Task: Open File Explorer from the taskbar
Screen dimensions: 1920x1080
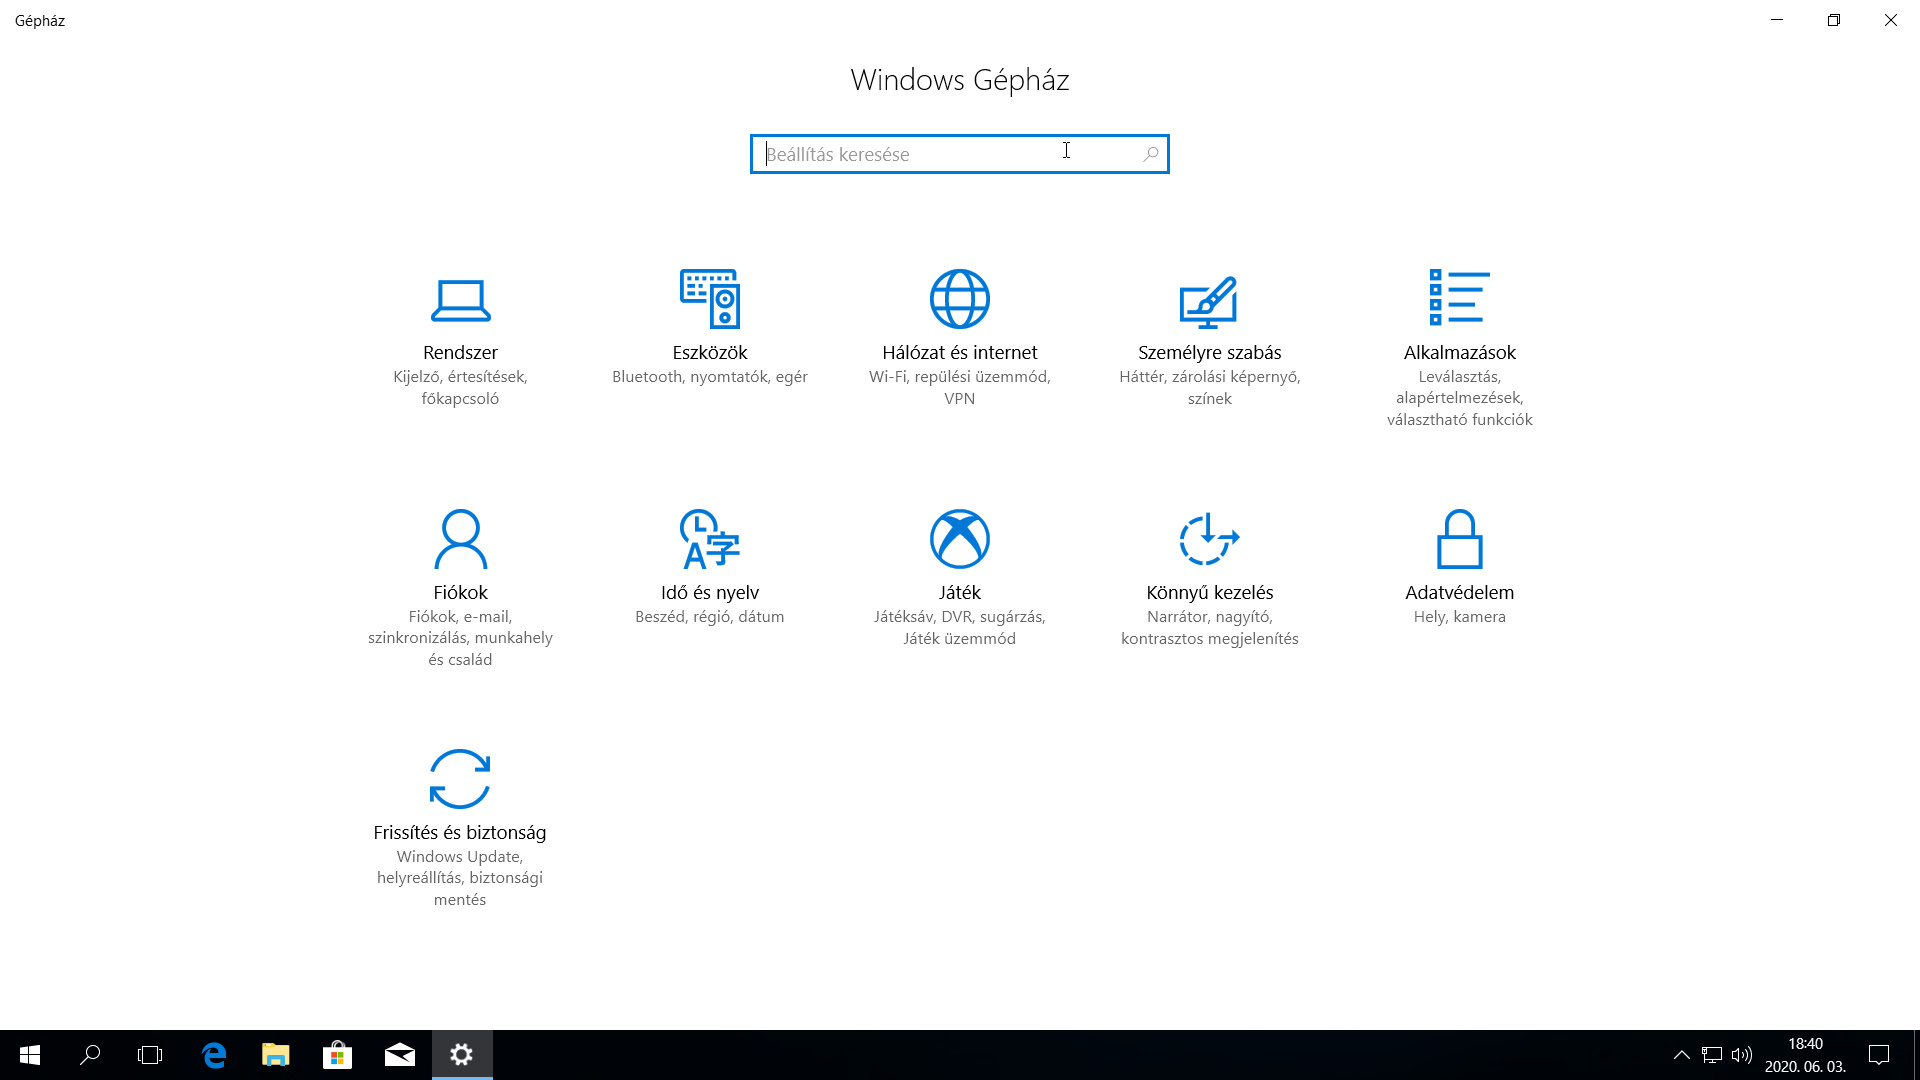Action: coord(276,1055)
